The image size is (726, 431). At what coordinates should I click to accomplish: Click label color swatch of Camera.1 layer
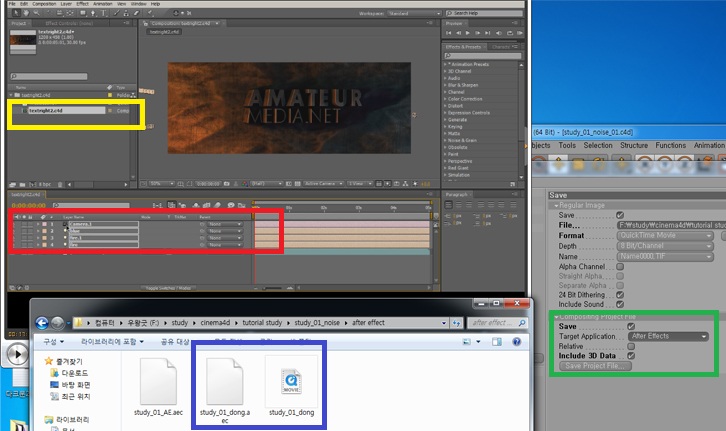click(45, 224)
